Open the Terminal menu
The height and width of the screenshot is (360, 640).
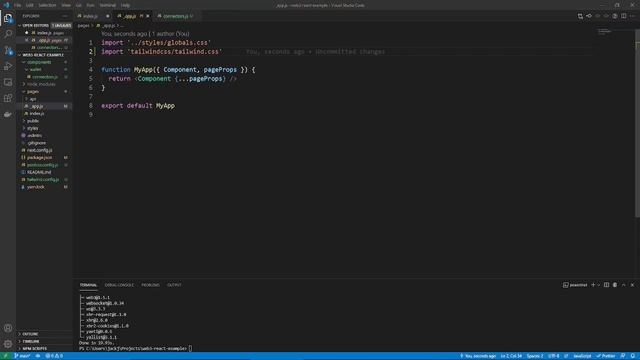[107, 5]
